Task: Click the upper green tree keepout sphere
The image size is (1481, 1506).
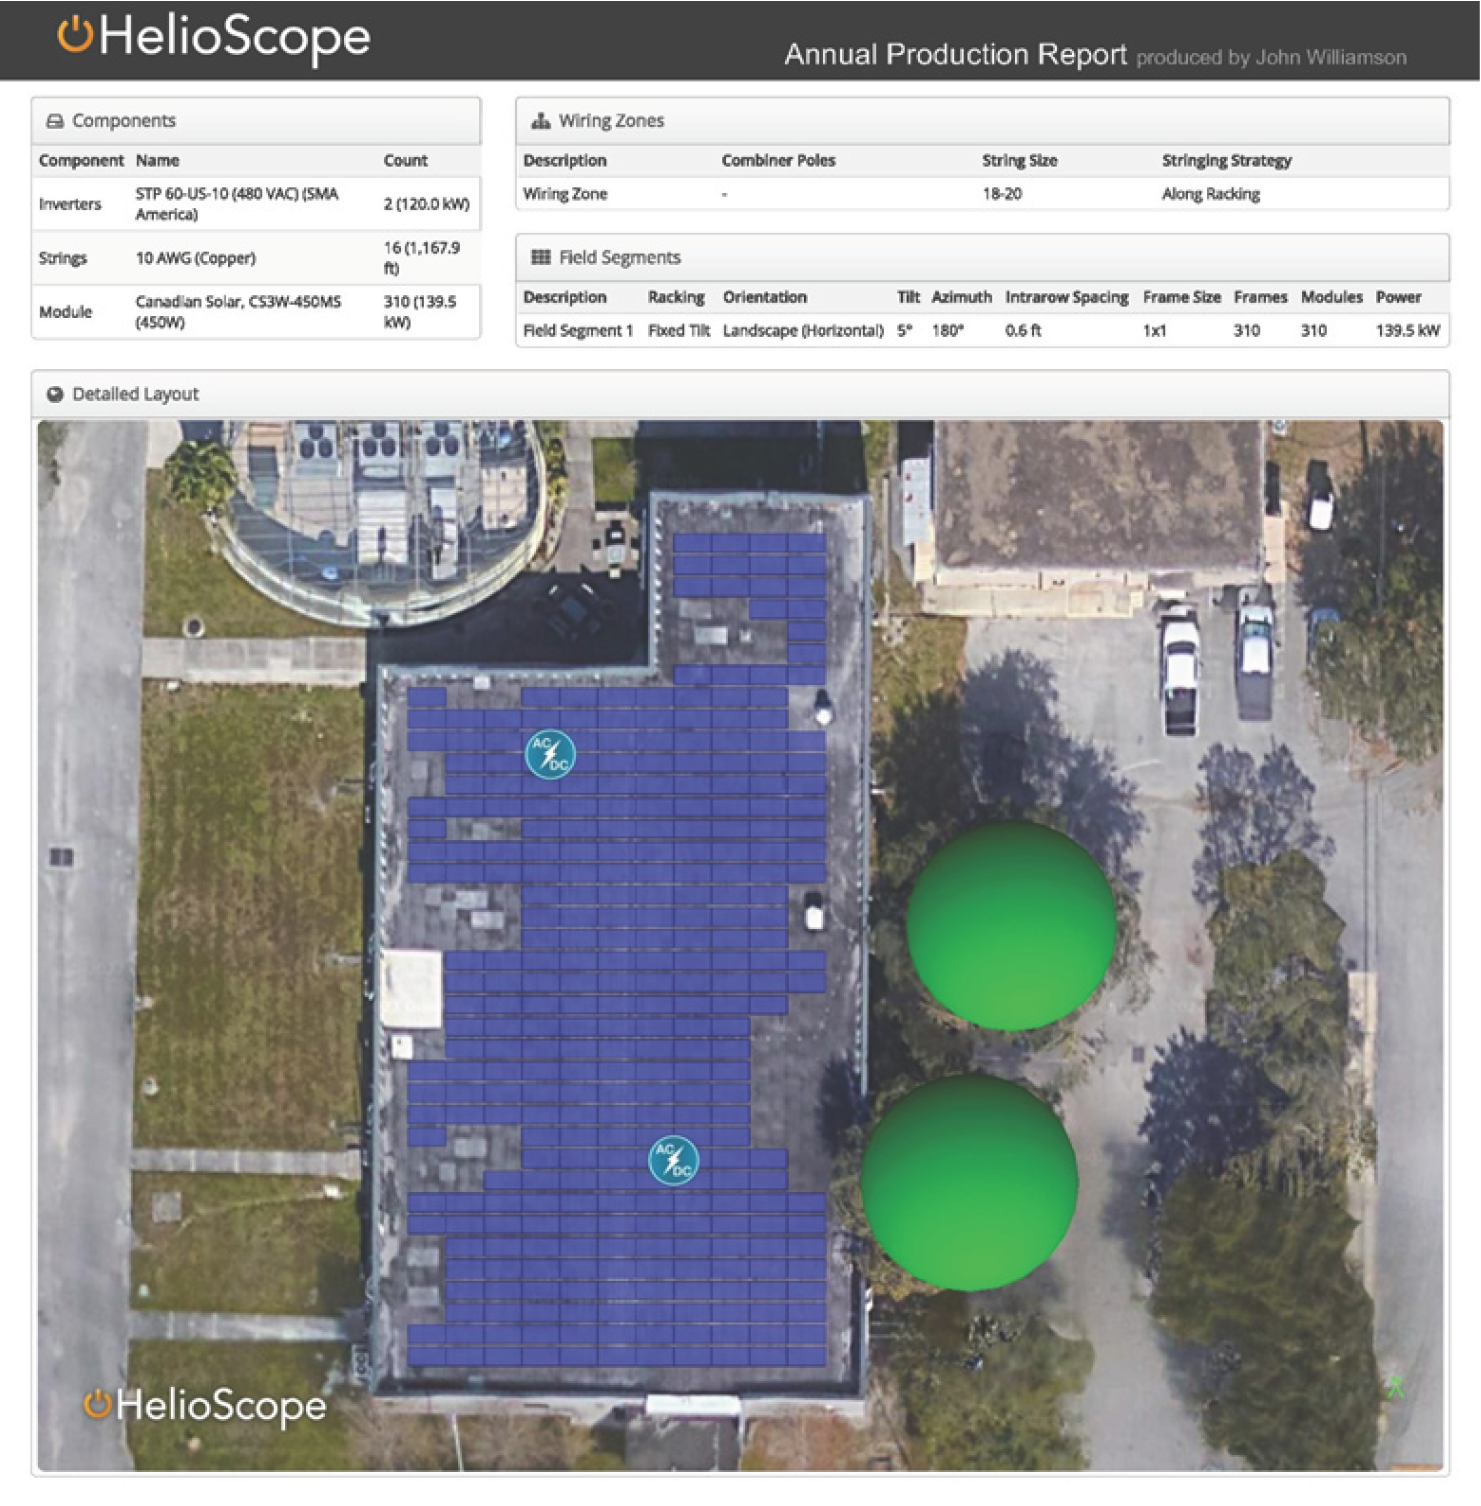Action: (1012, 926)
